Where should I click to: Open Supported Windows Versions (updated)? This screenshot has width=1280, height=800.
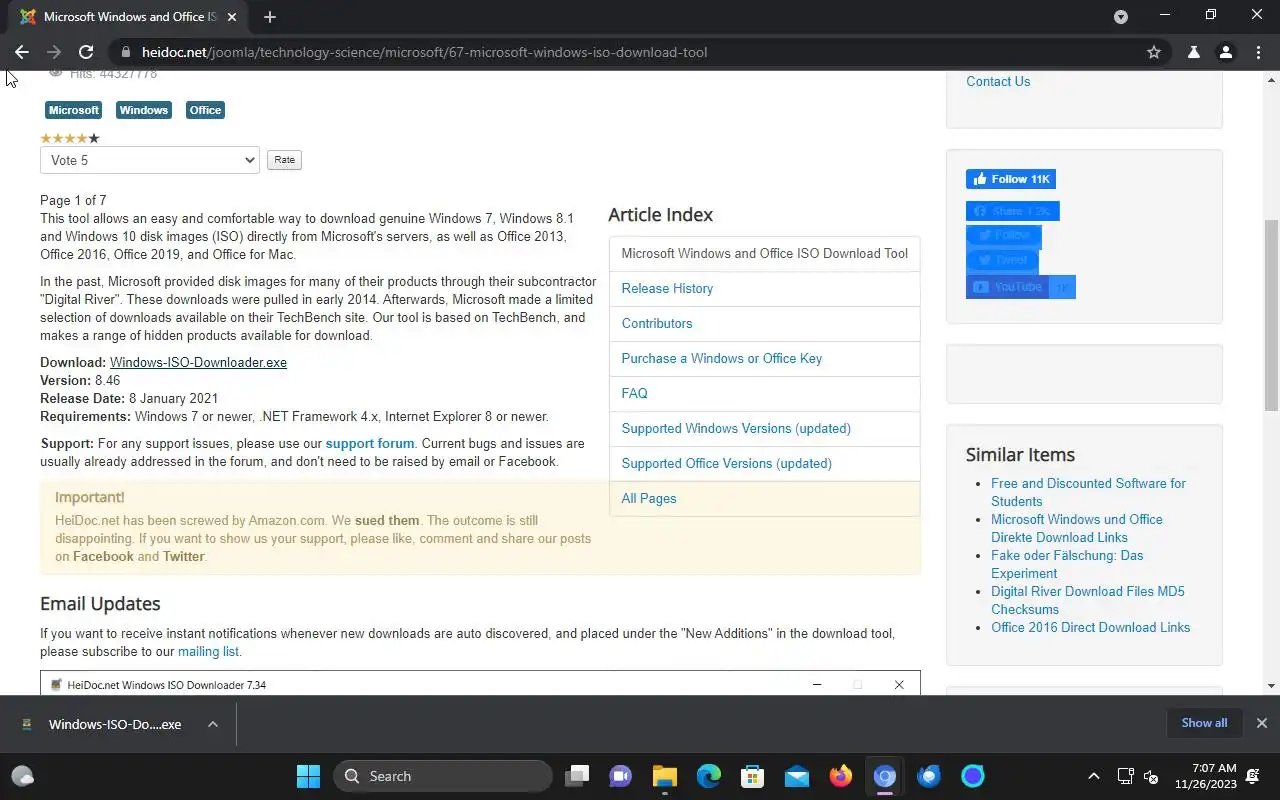pos(736,429)
